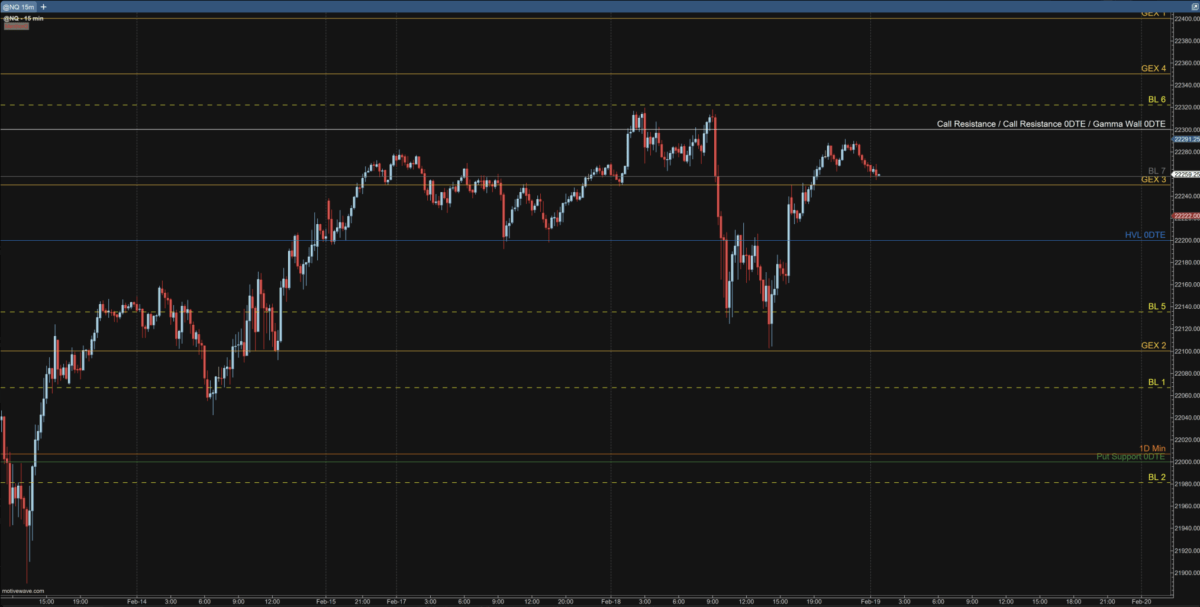Select the HVL 0DTE level label
Screen dimensions: 1200x607
pyautogui.click(x=1144, y=235)
